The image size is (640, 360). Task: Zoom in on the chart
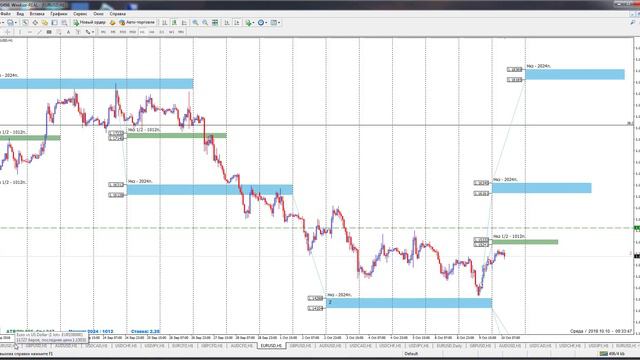pyautogui.click(x=196, y=22)
